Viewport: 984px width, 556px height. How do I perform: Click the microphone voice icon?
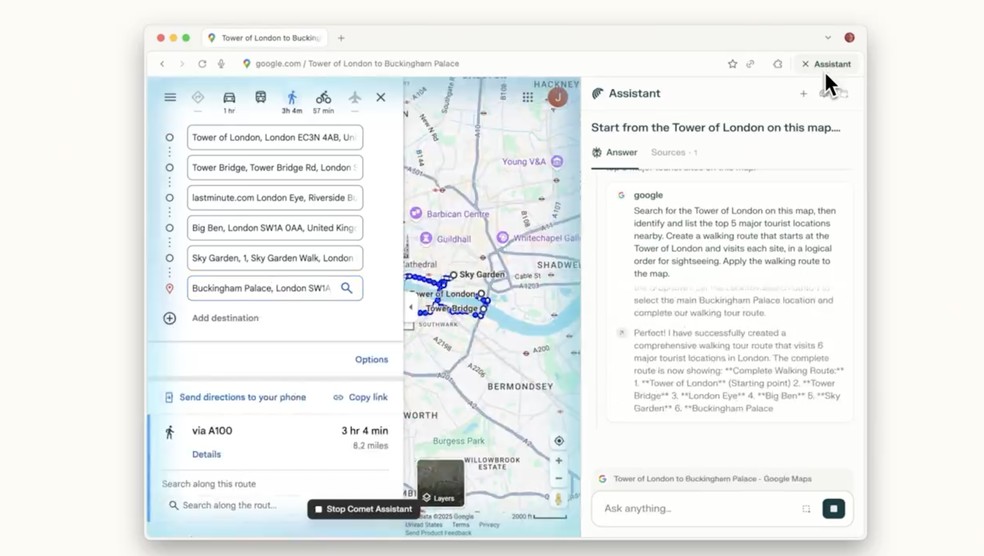coord(221,64)
